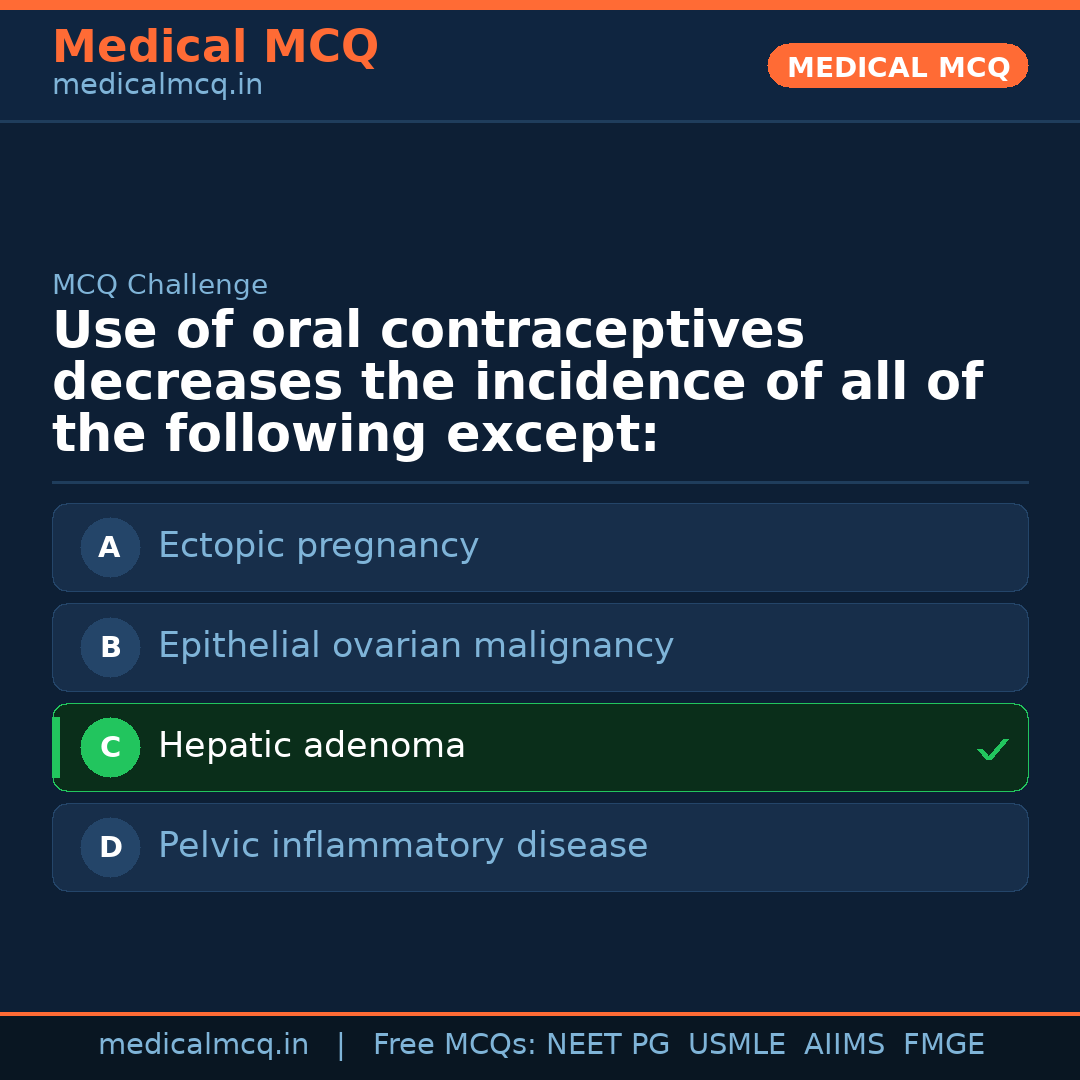Click "FMGE" in the footer

click(x=943, y=1045)
